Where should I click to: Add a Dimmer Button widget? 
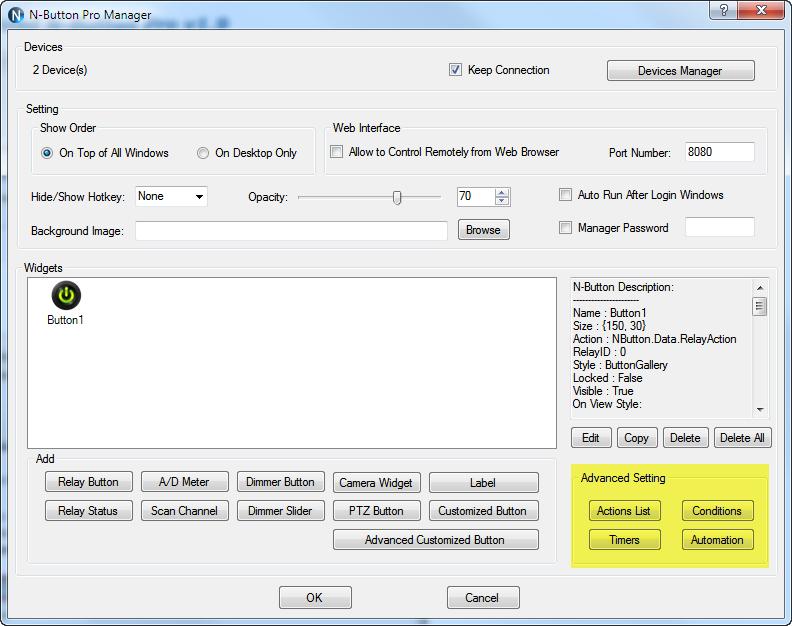(x=280, y=482)
